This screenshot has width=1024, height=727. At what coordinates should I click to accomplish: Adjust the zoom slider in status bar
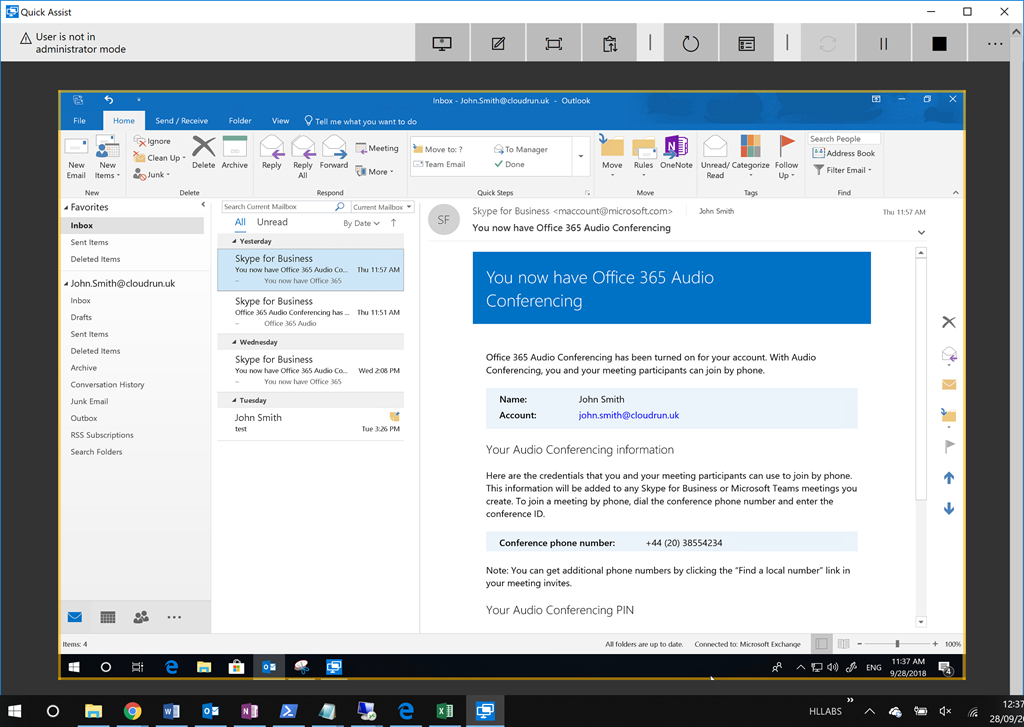tap(897, 644)
